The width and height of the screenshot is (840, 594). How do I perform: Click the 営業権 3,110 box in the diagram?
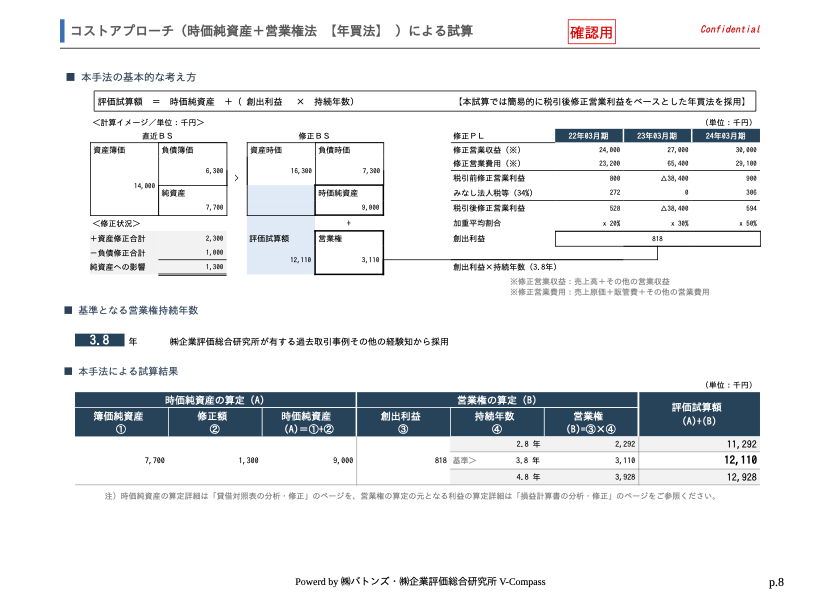coord(349,253)
